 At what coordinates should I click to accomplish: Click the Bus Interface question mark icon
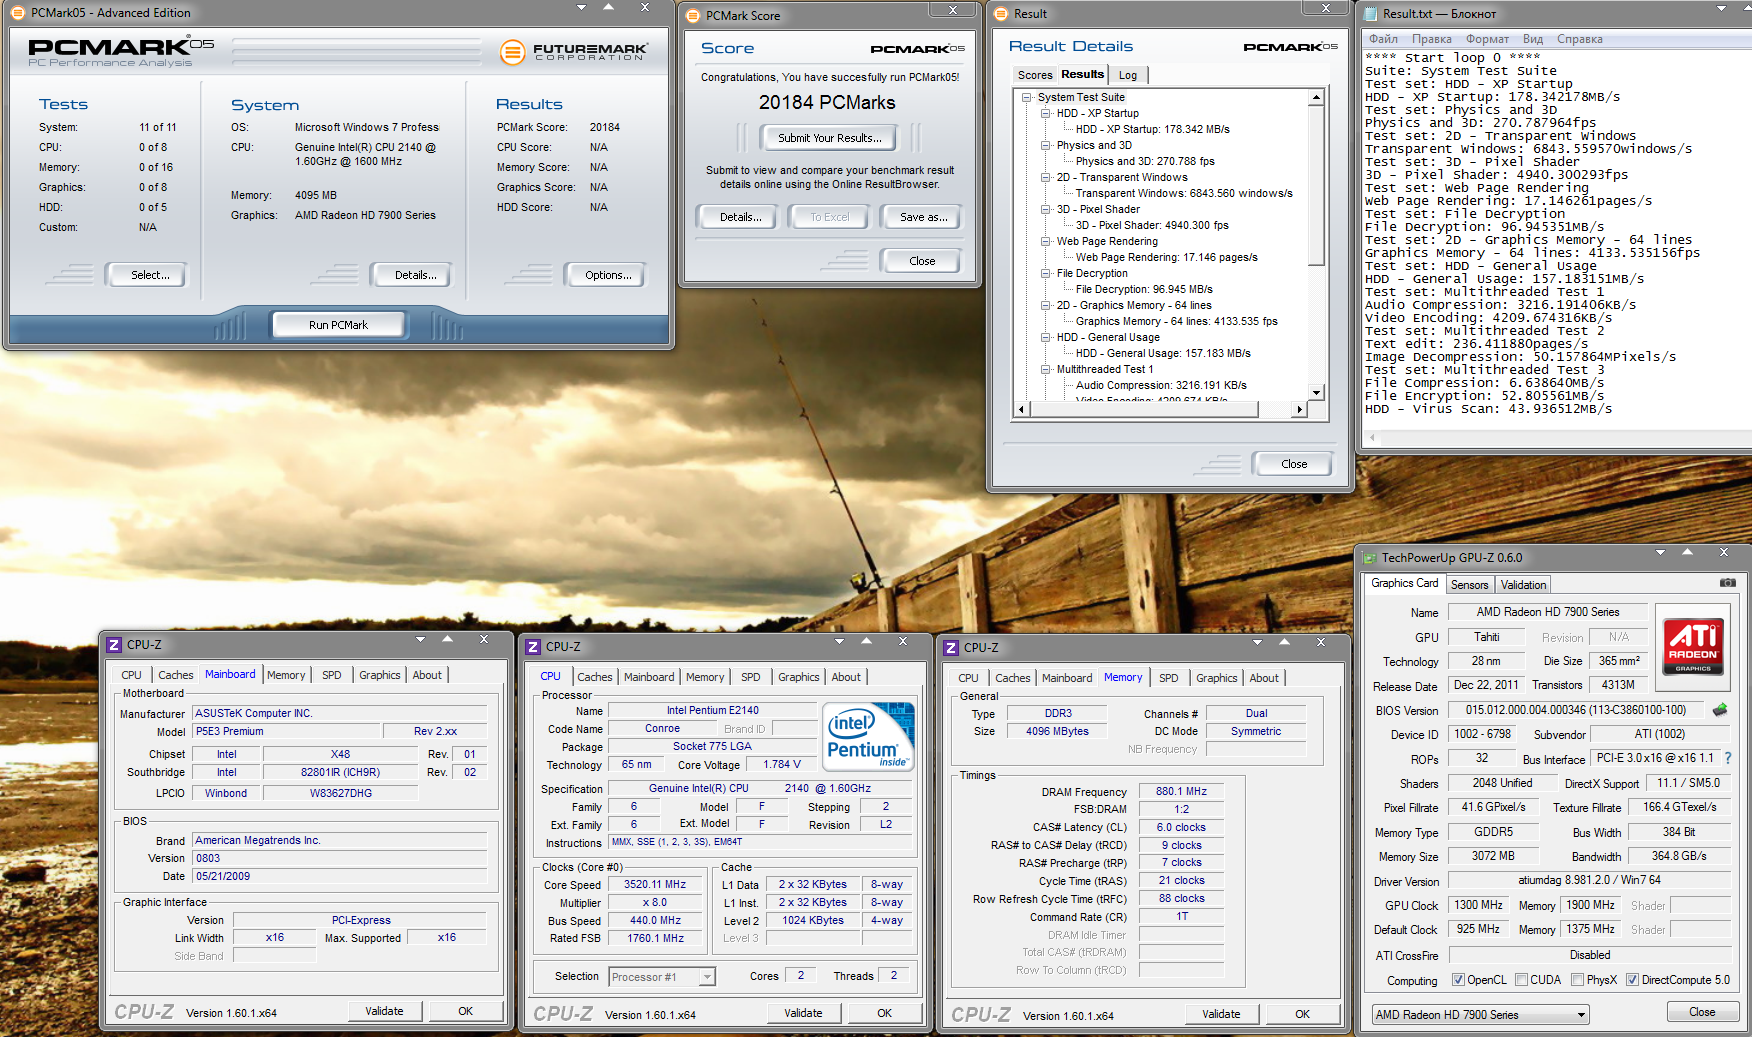[1728, 758]
